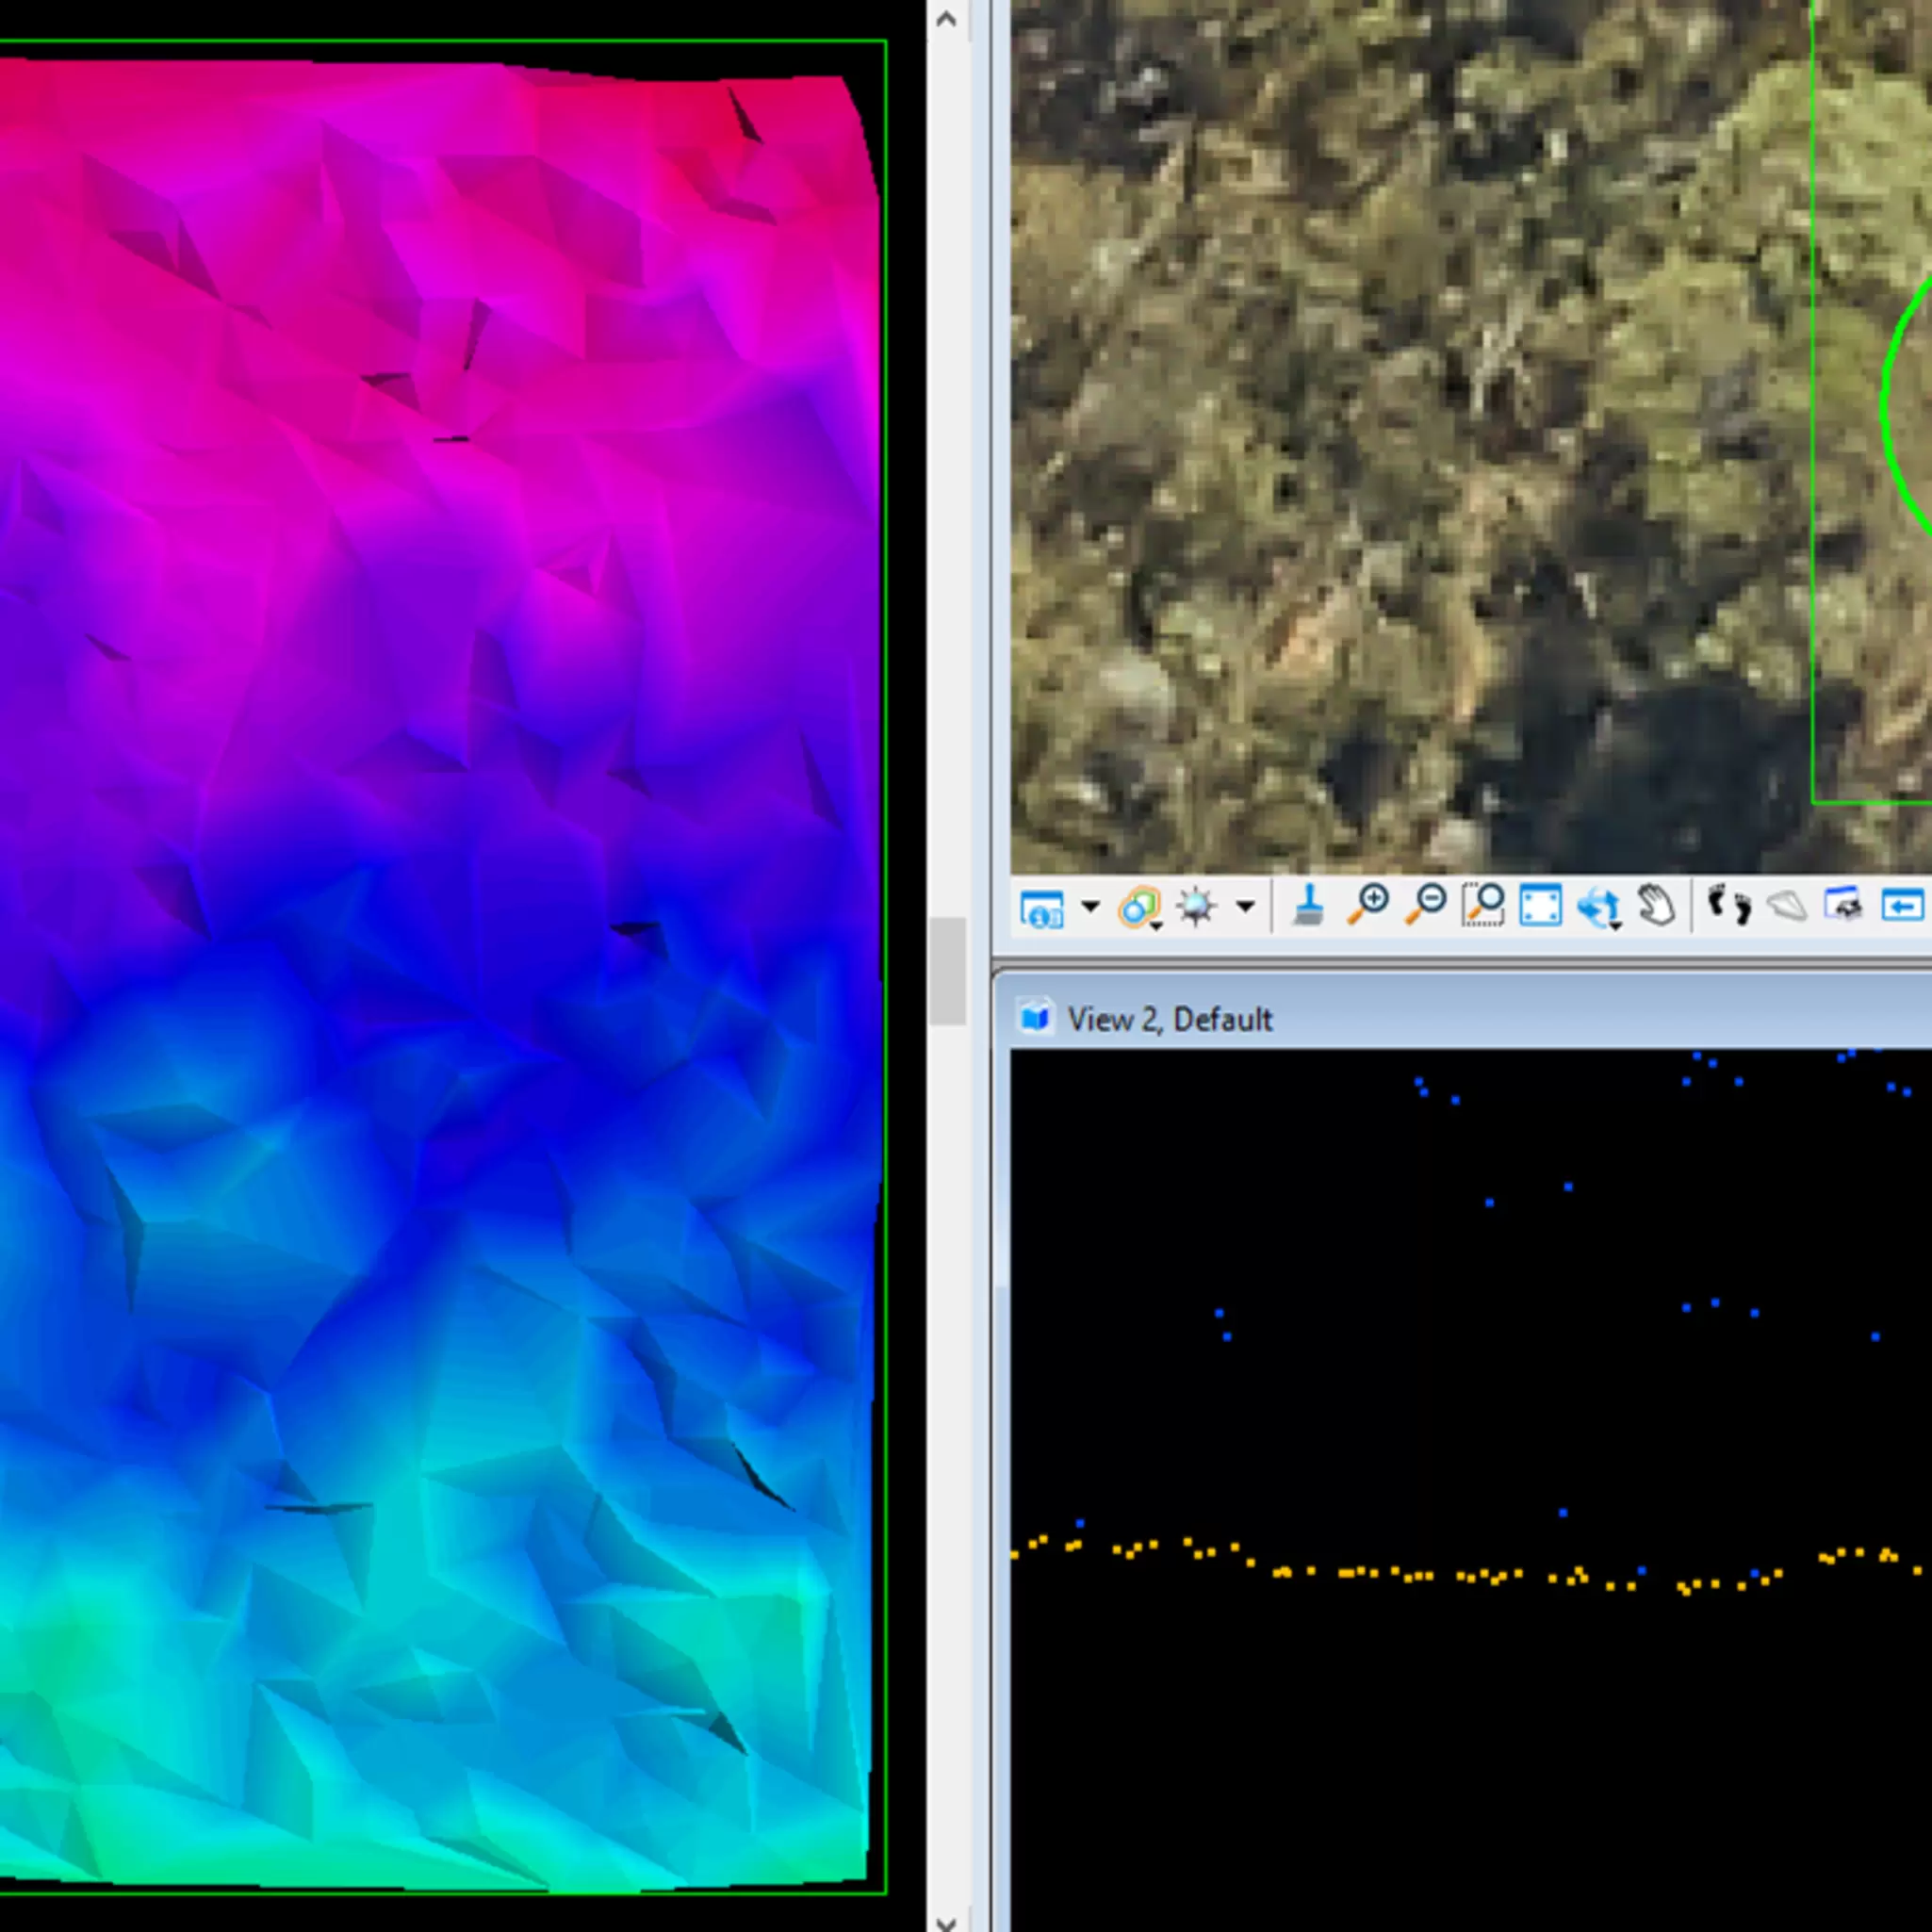Viewport: 1932px width, 1932px height.
Task: Click the scrollbar up arrow
Action: click(x=946, y=18)
